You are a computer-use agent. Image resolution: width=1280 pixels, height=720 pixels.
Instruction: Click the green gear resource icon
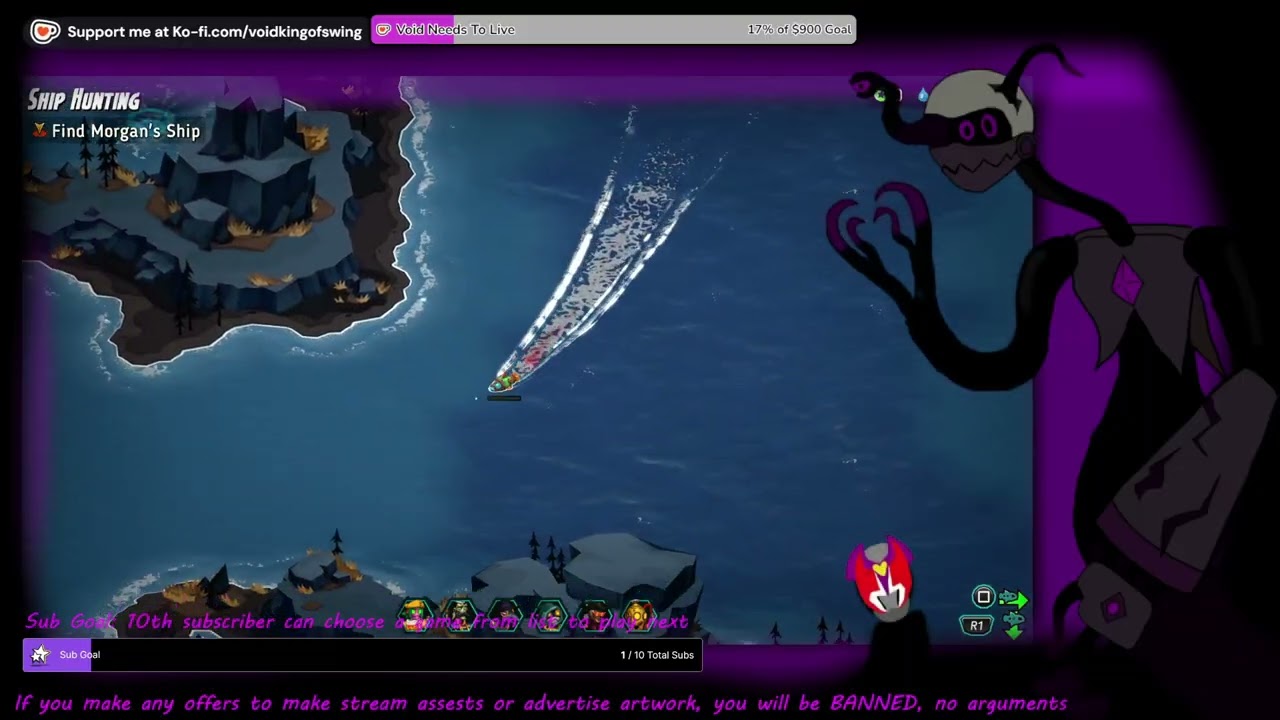click(880, 95)
